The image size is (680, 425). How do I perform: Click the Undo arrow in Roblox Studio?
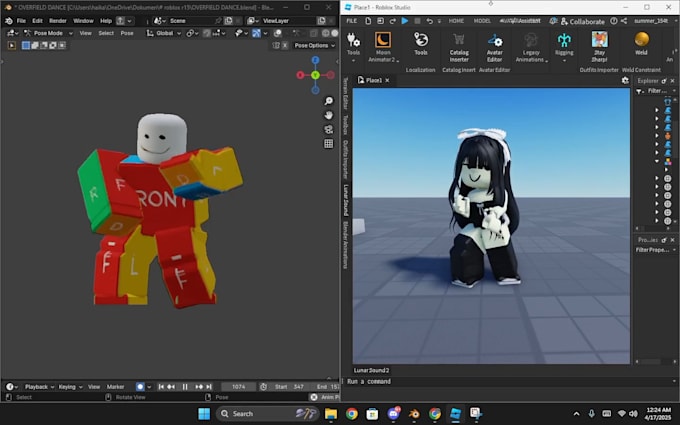(429, 21)
